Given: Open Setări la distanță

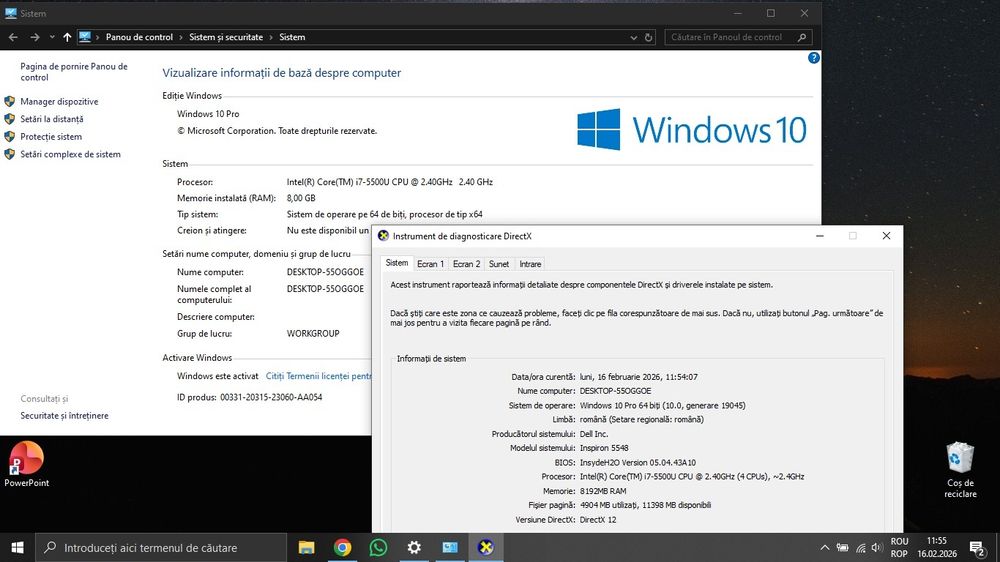Looking at the screenshot, I should (x=52, y=119).
